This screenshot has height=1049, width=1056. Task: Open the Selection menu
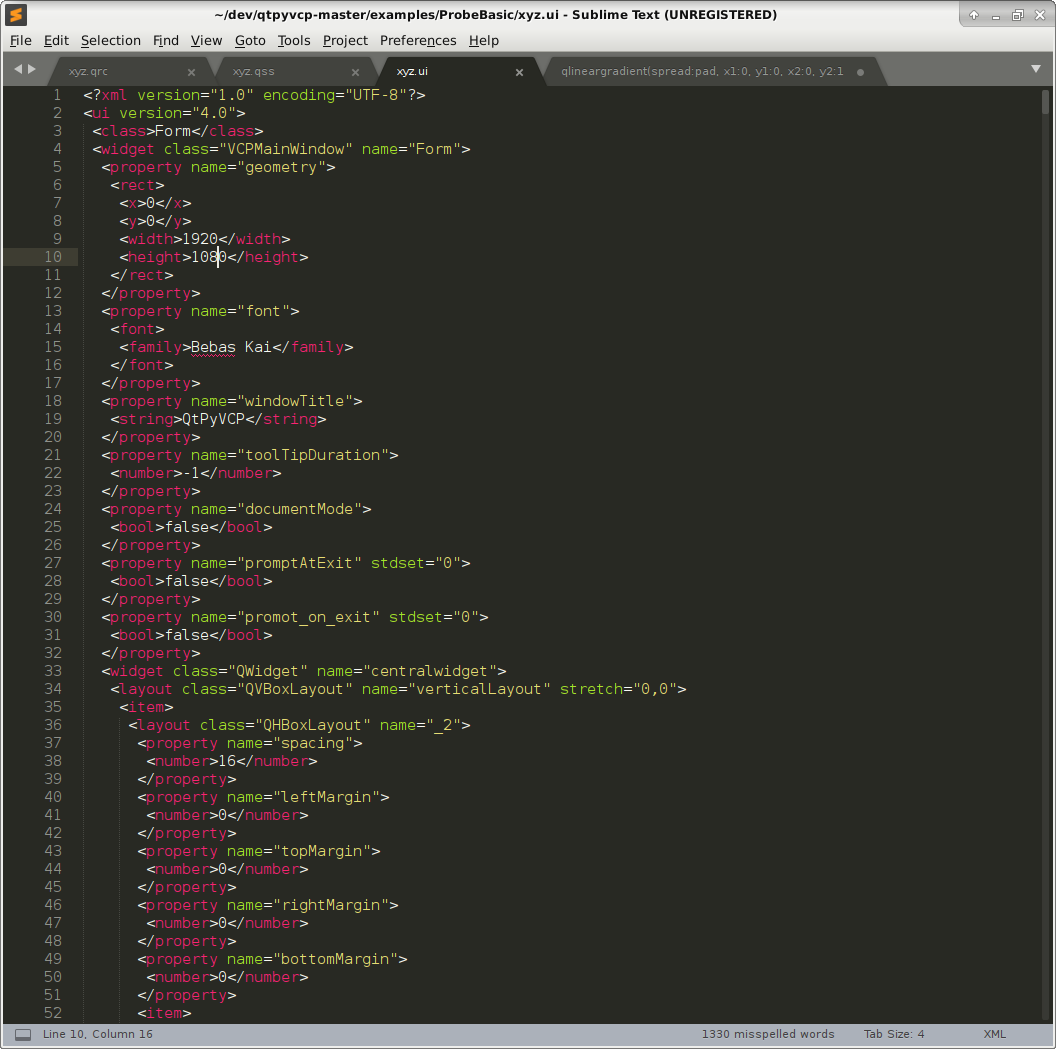click(x=110, y=40)
